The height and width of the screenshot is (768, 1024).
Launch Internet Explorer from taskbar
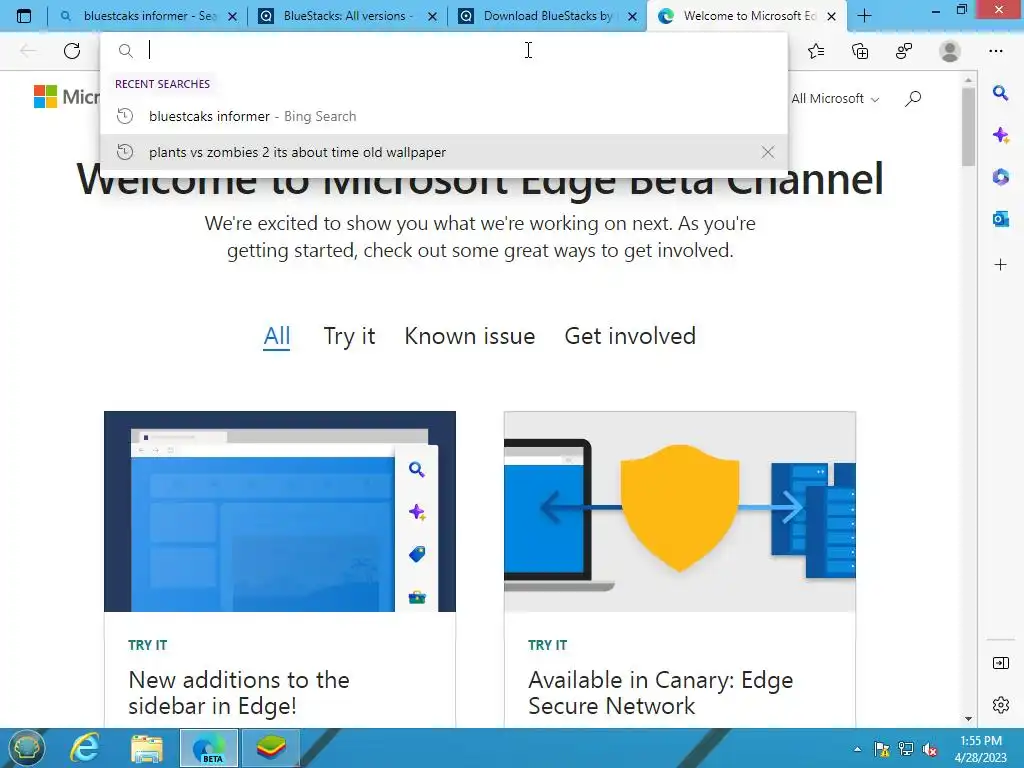pyautogui.click(x=85, y=748)
